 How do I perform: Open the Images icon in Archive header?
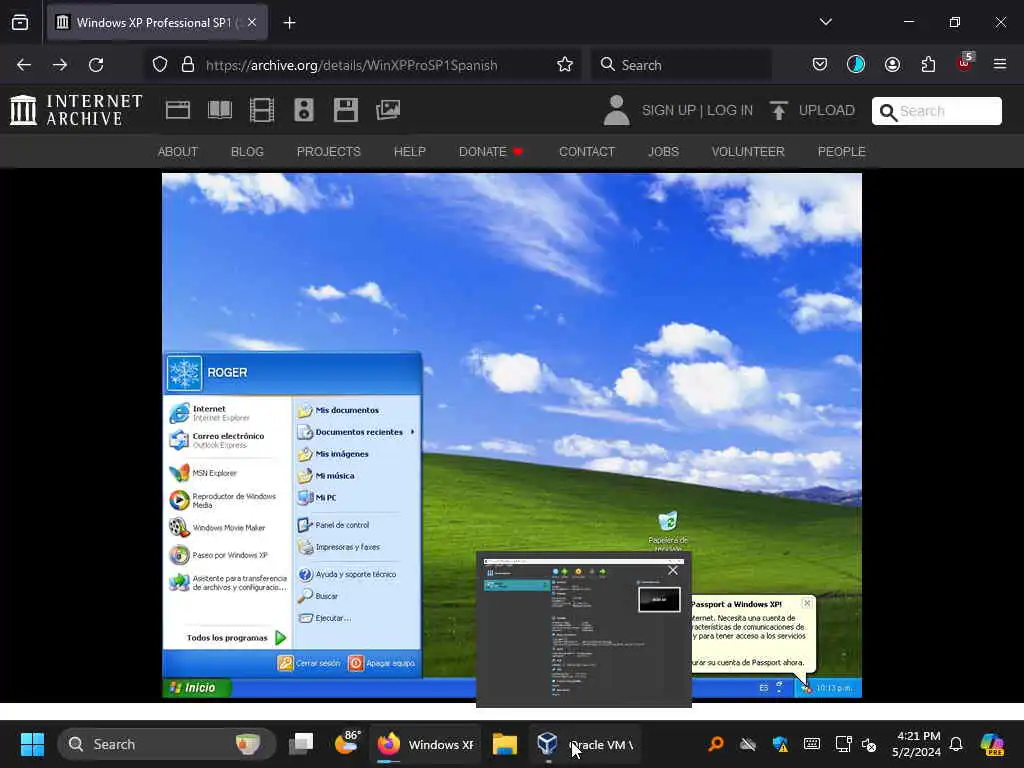(388, 110)
